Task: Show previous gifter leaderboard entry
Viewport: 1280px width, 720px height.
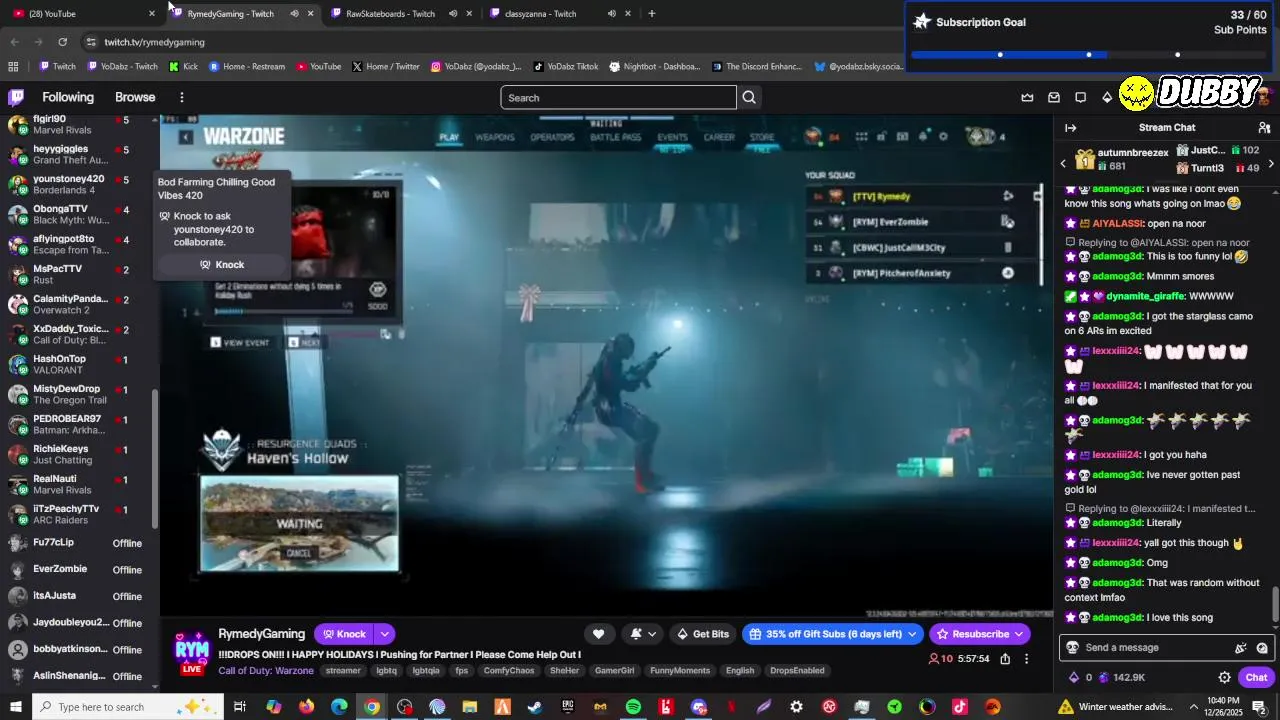Action: 1063,163
